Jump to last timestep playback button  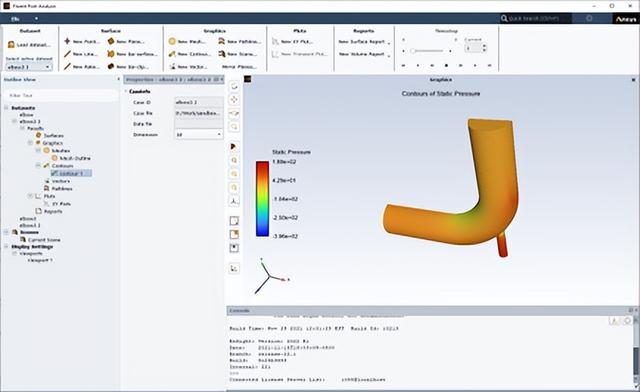click(489, 65)
